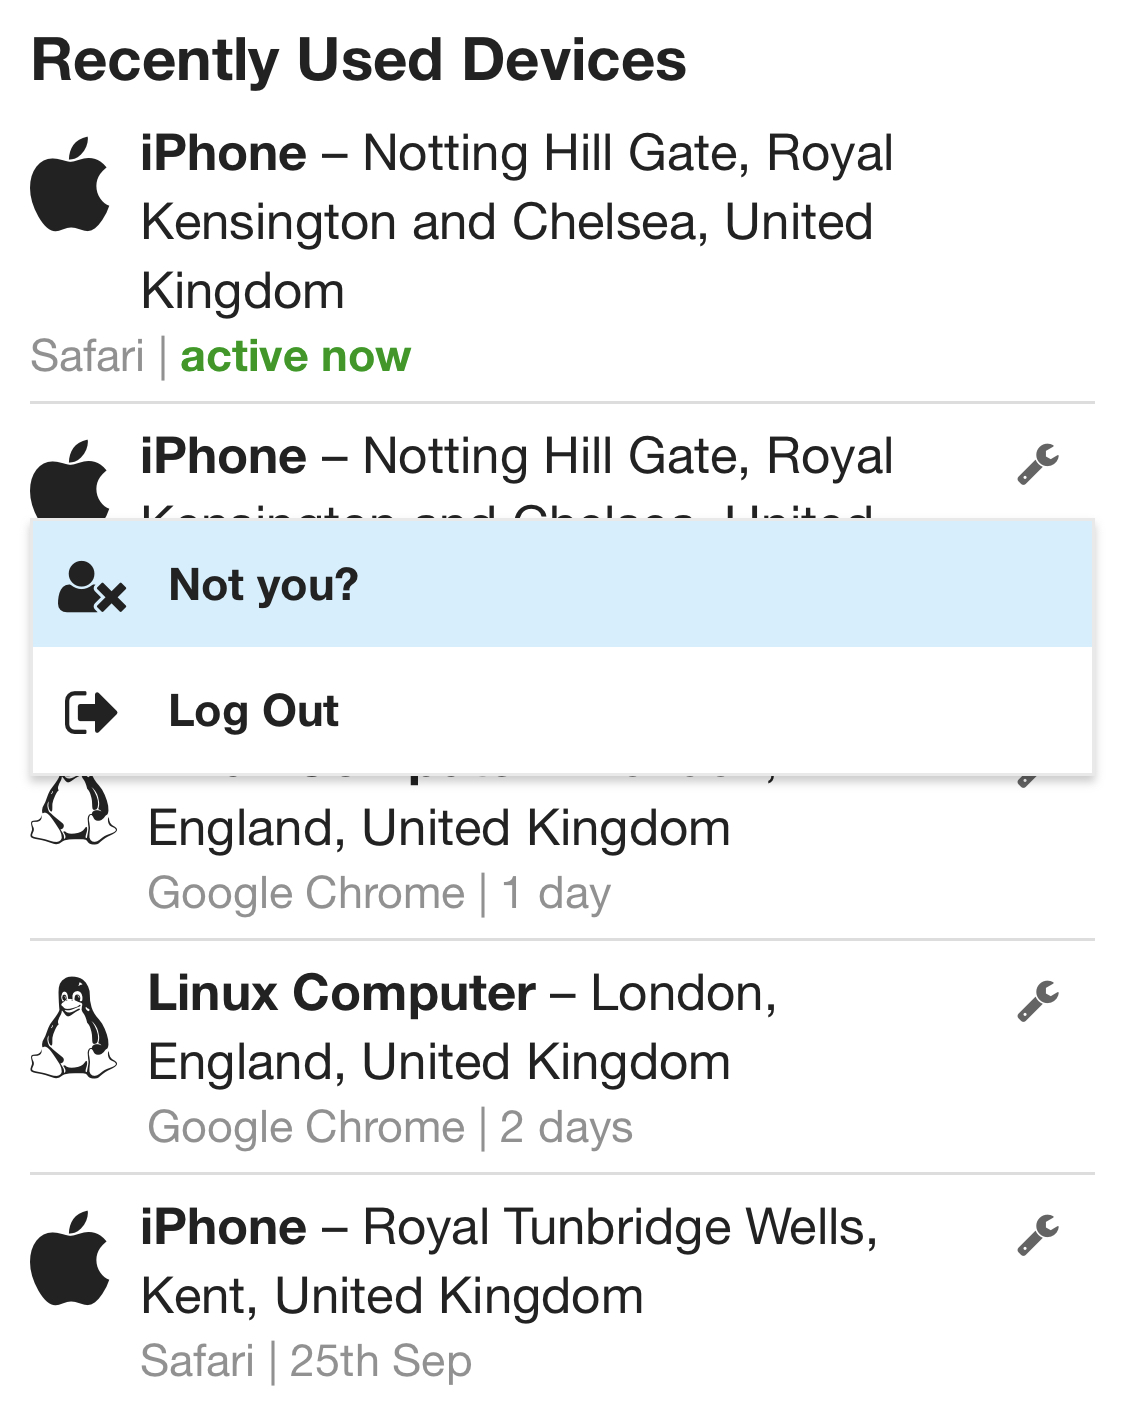The height and width of the screenshot is (1405, 1125).
Task: Click the exit arrow icon beside Log Out
Action: tap(91, 713)
